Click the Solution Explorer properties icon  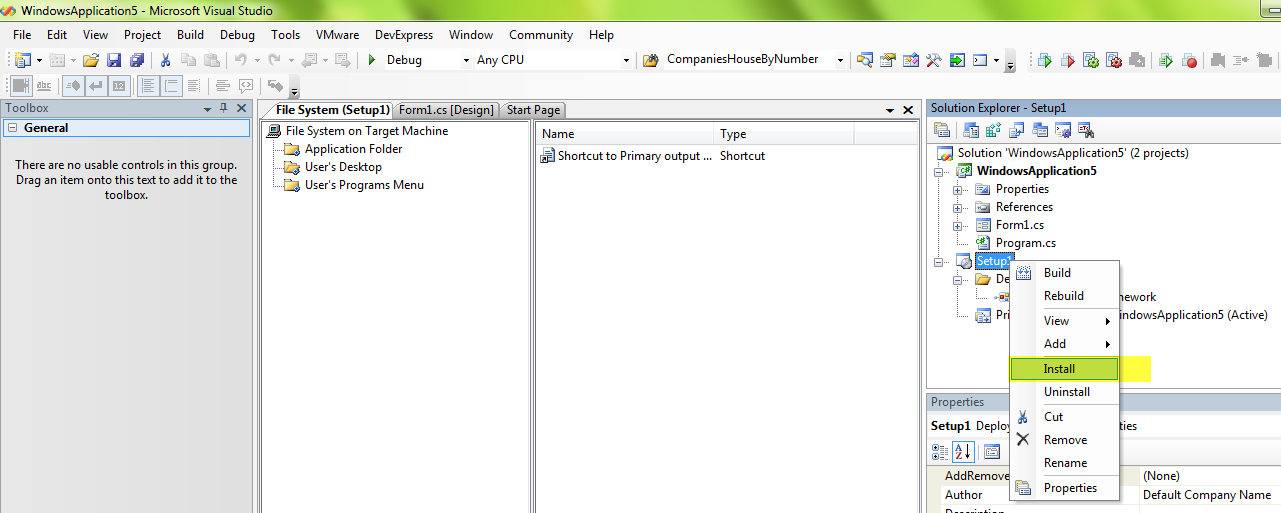[x=942, y=130]
